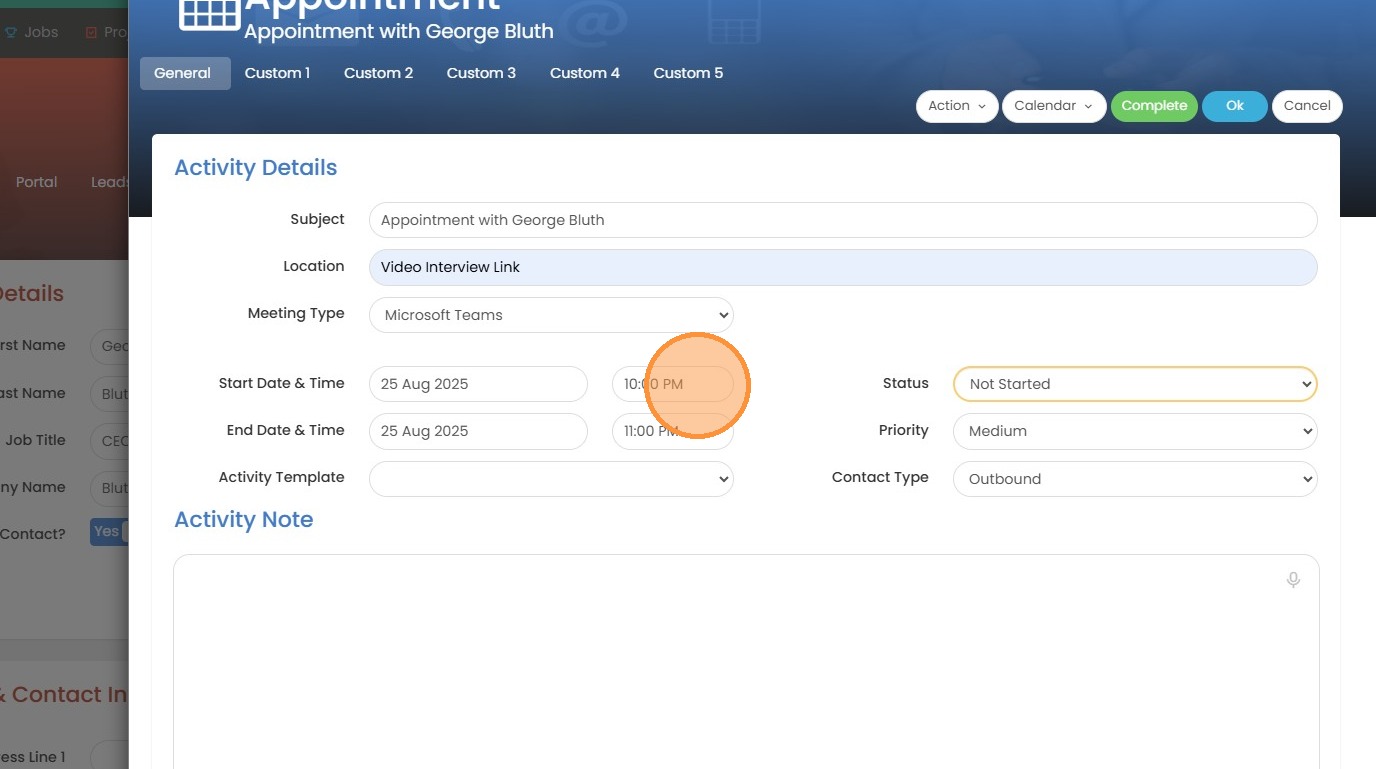Viewport: 1376px width, 769px height.
Task: Expand the Action dropdown menu
Action: tap(957, 106)
